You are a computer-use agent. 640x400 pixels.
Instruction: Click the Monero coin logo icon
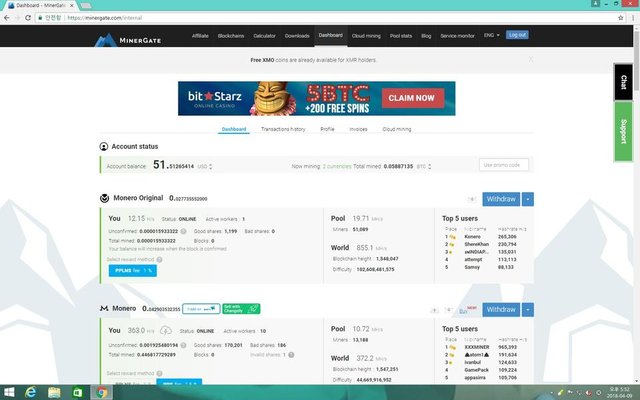click(x=104, y=308)
